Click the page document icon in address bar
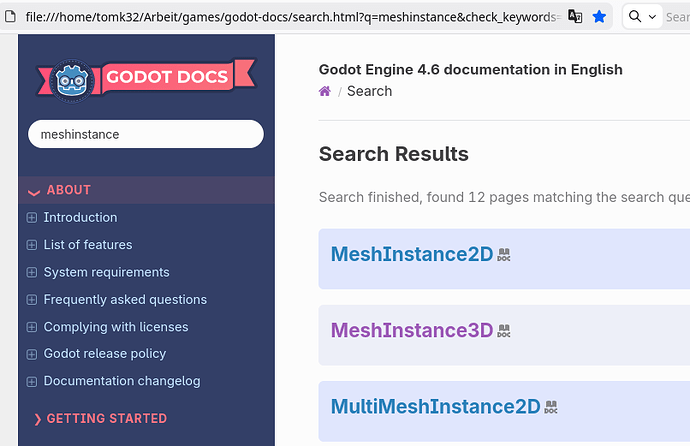The height and width of the screenshot is (446, 690). tap(10, 17)
